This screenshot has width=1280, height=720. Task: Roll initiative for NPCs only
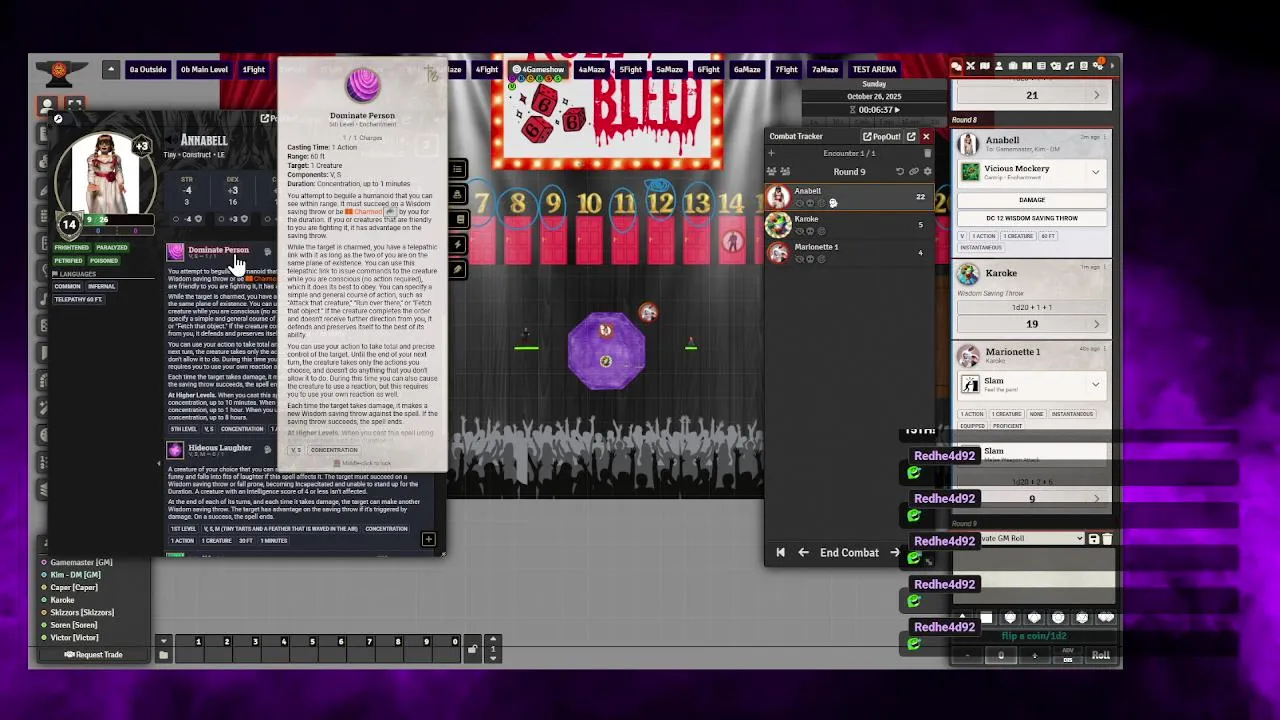[785, 172]
